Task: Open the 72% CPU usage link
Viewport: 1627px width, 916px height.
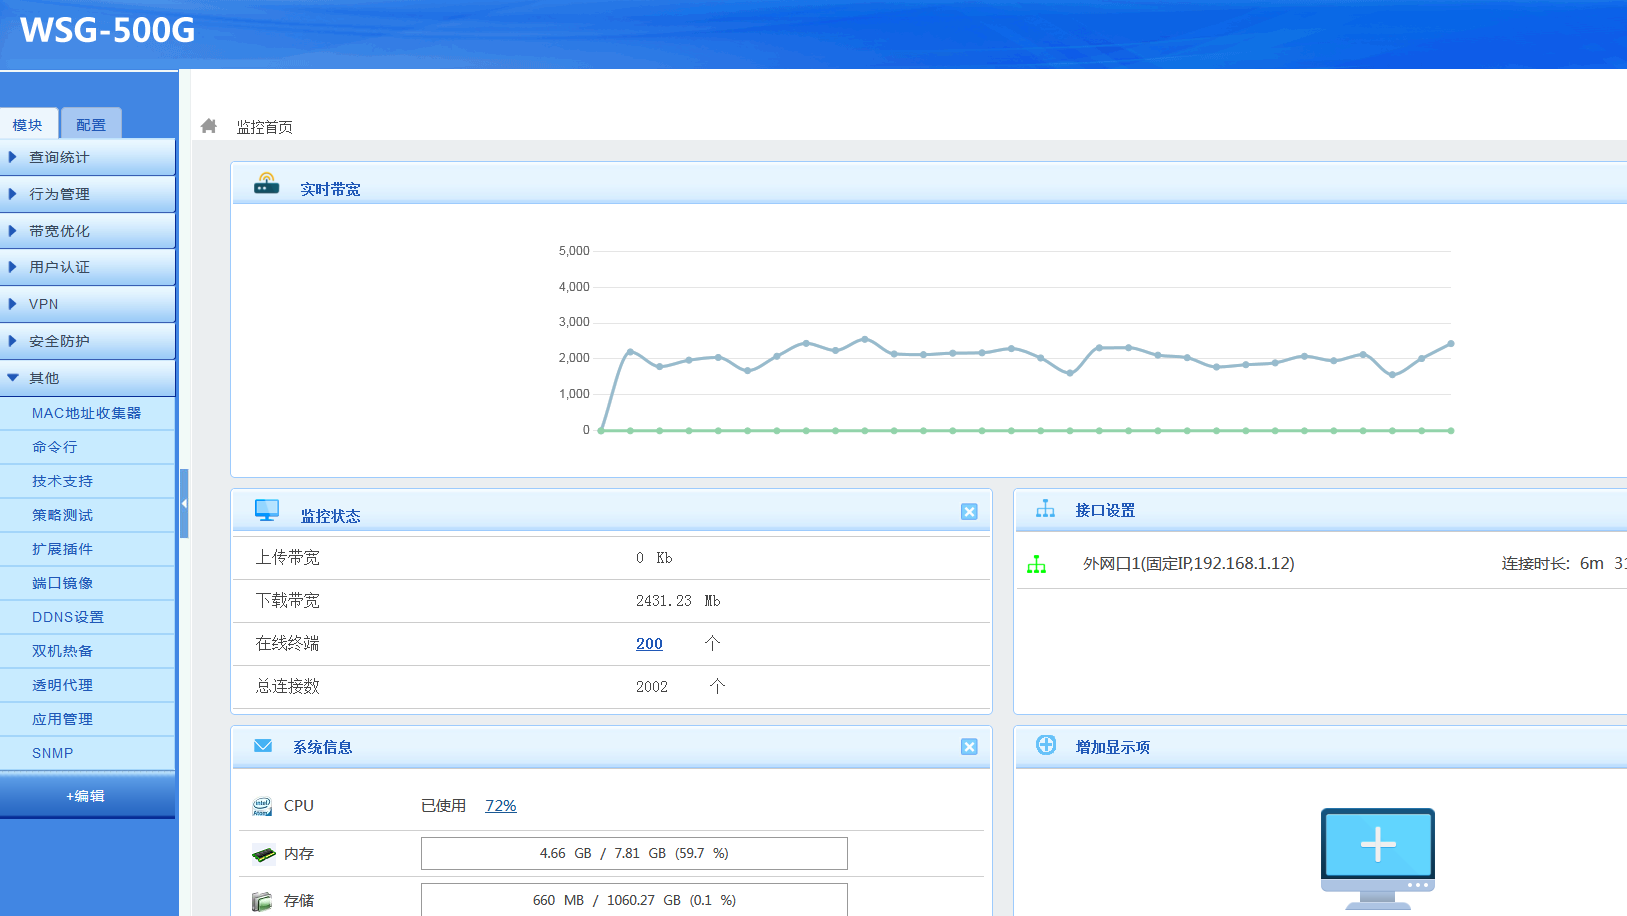Action: coord(501,806)
